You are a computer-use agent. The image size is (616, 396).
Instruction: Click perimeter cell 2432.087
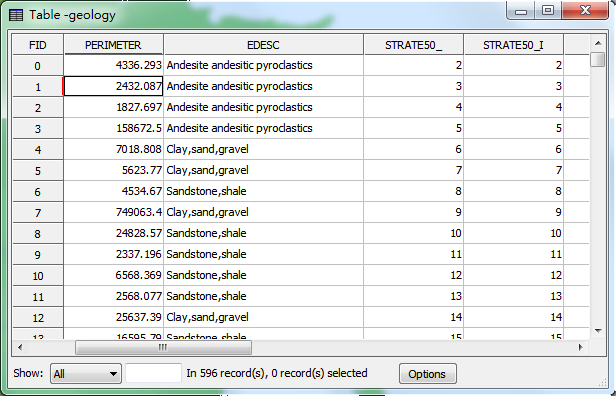(113, 86)
